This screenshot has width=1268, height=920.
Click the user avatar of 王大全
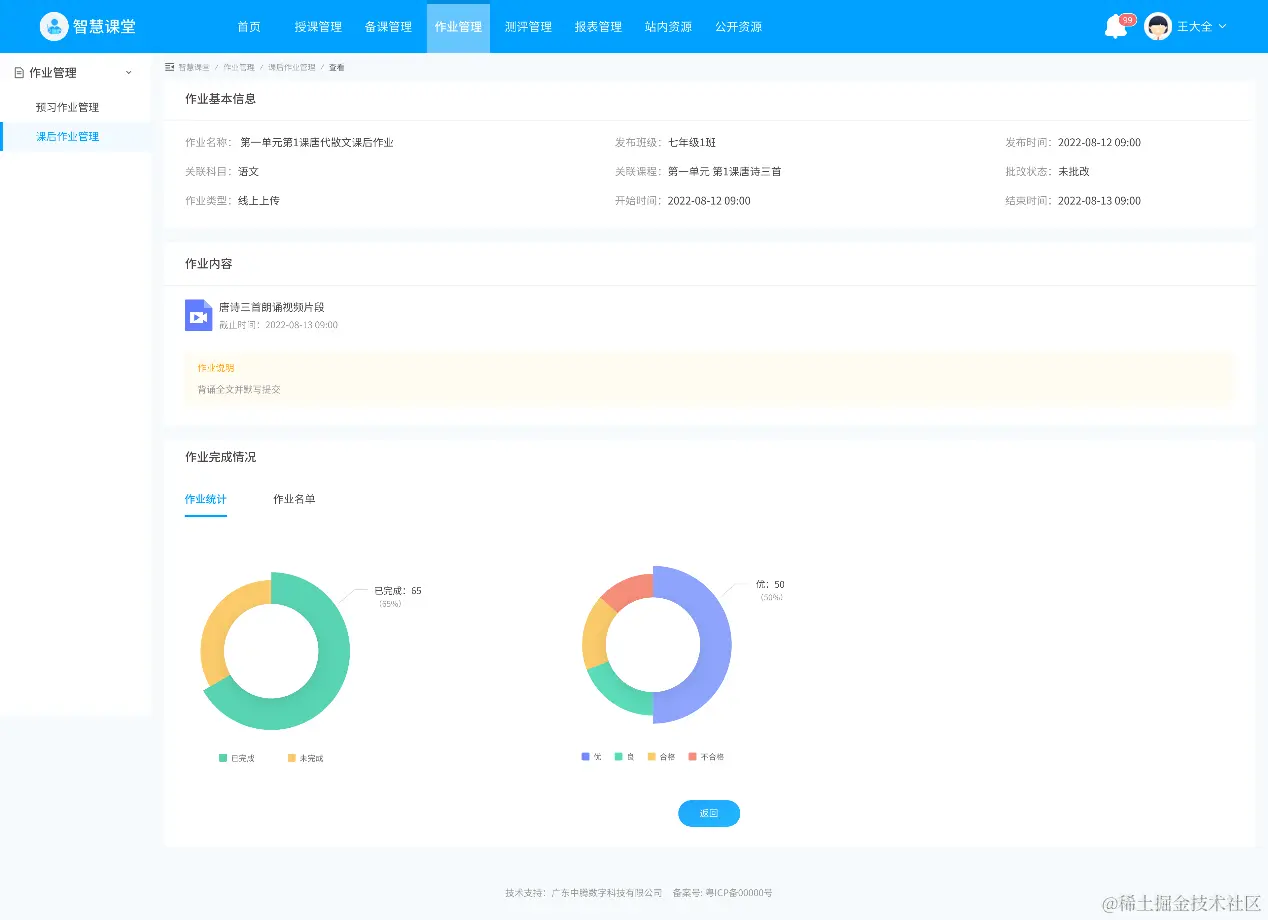1158,27
